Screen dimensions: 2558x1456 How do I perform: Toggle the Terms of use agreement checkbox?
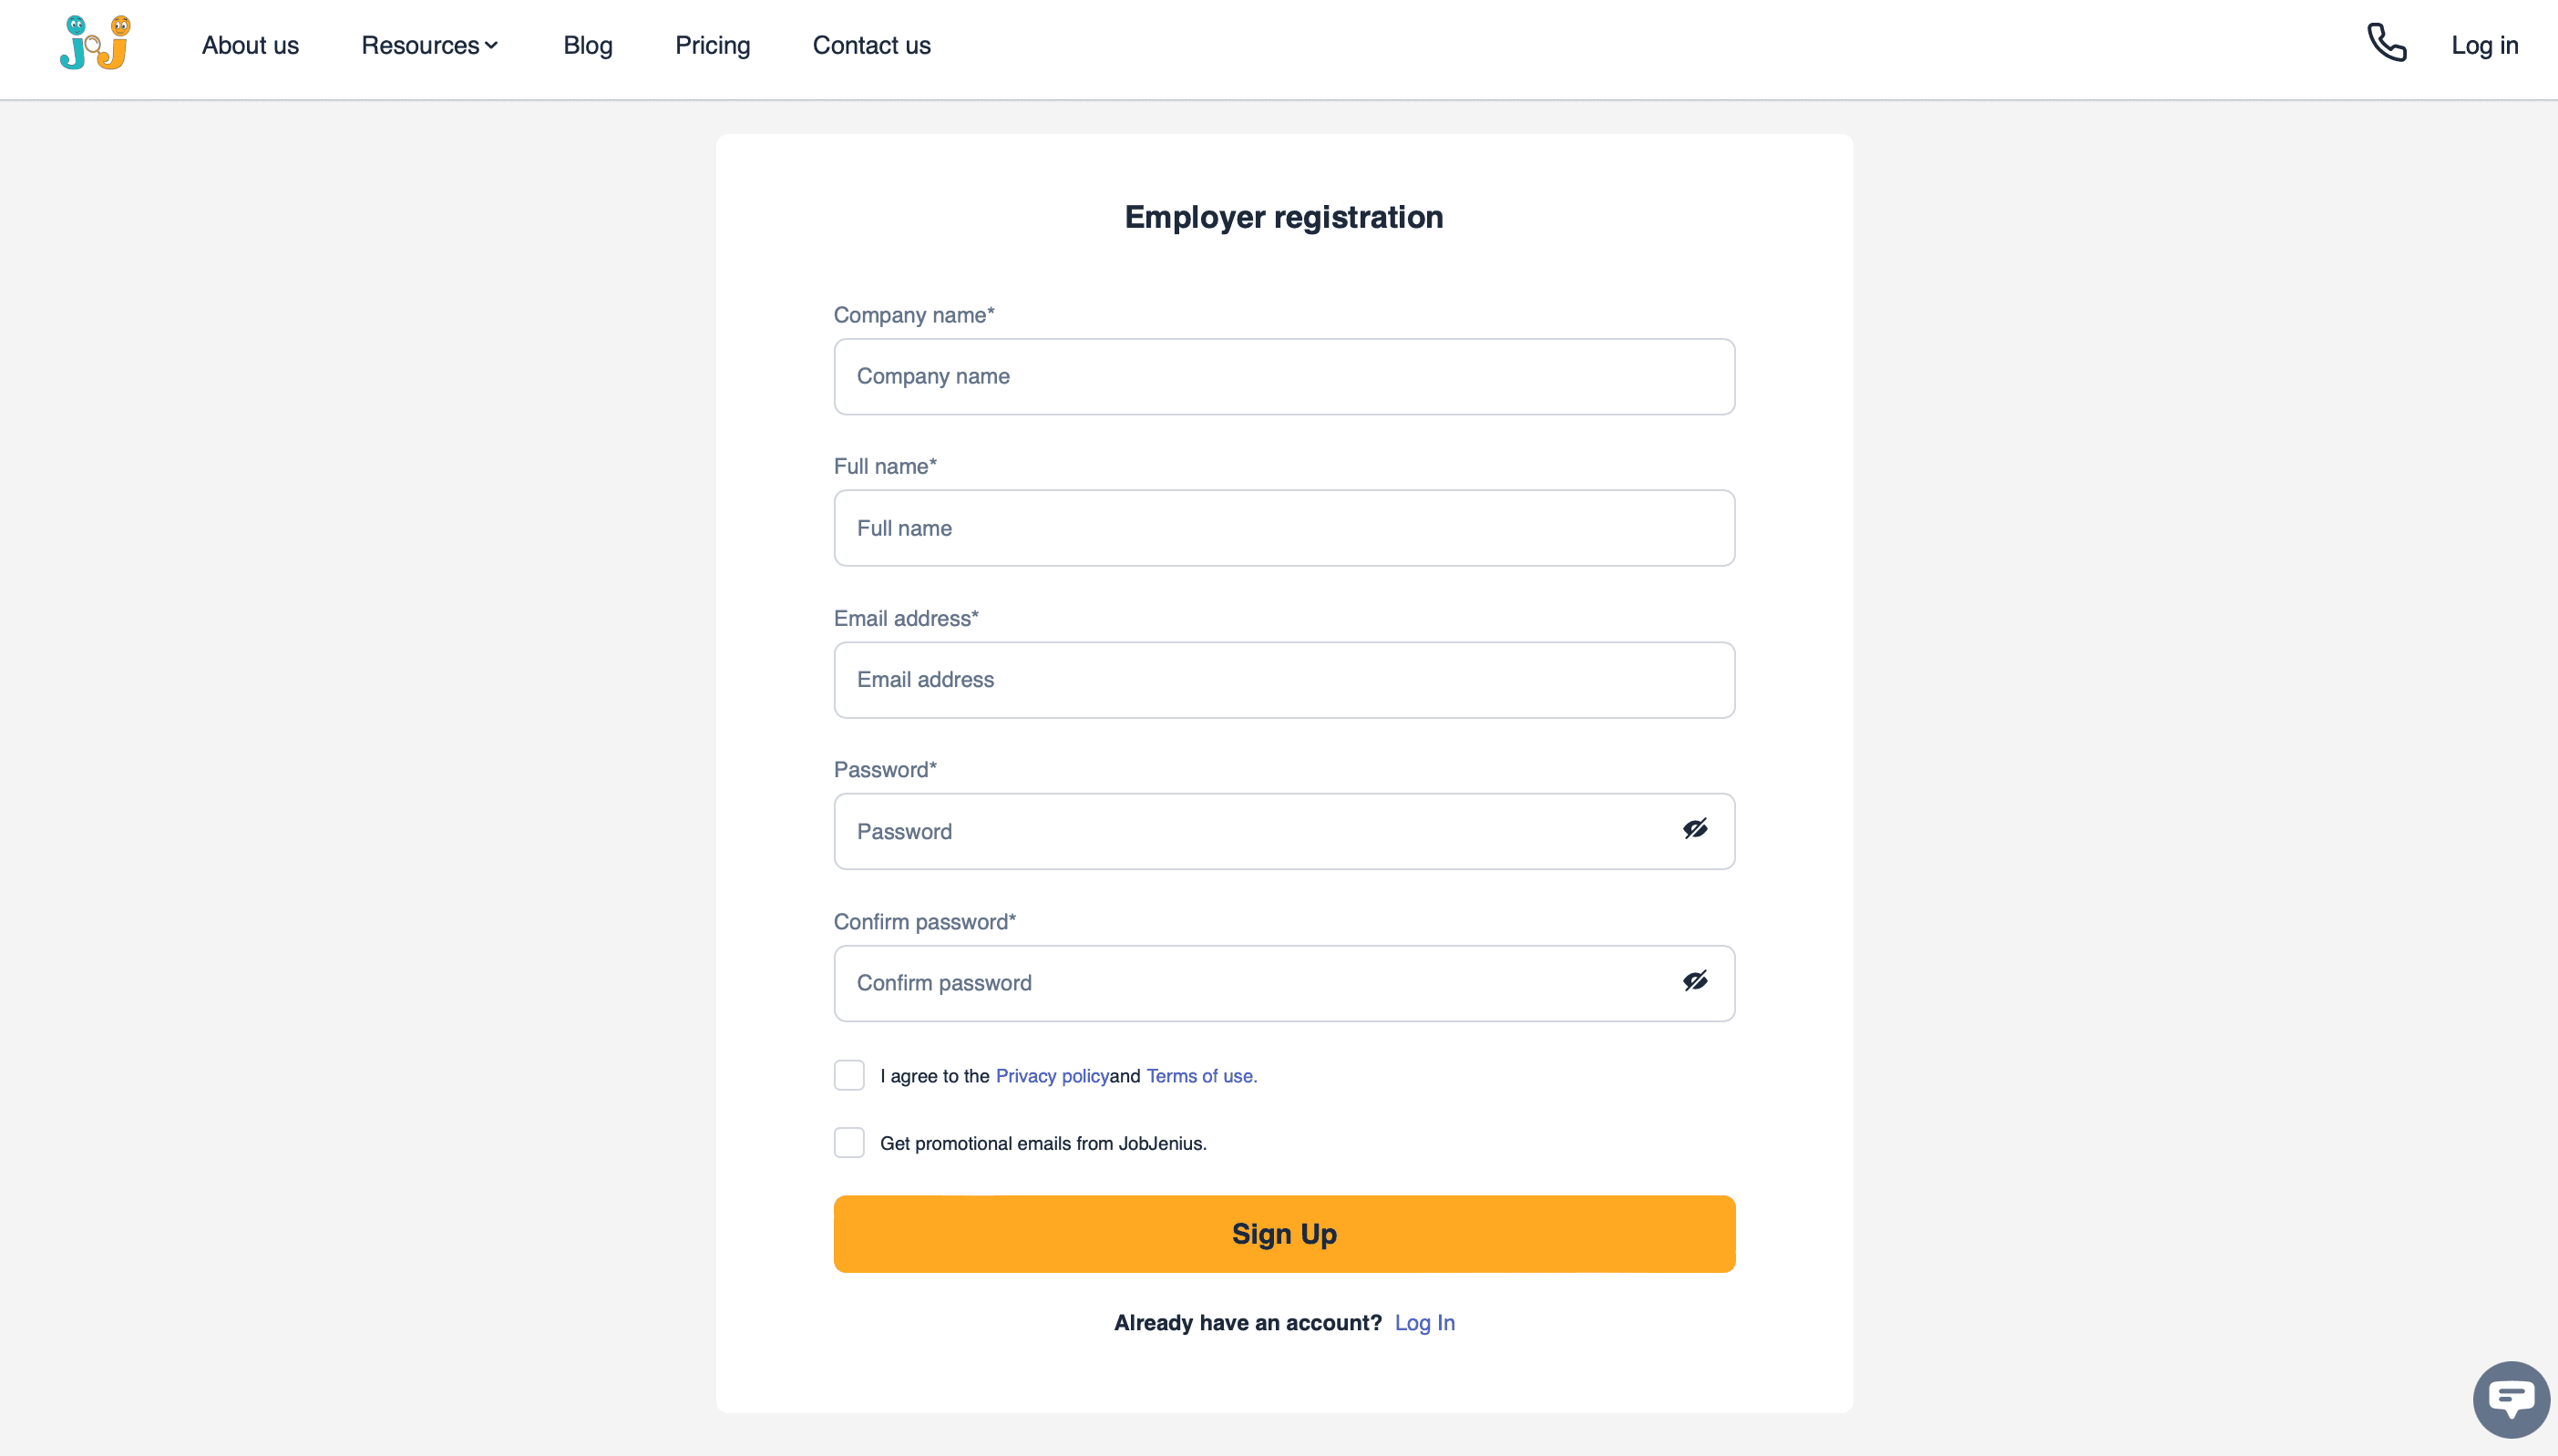pos(848,1073)
